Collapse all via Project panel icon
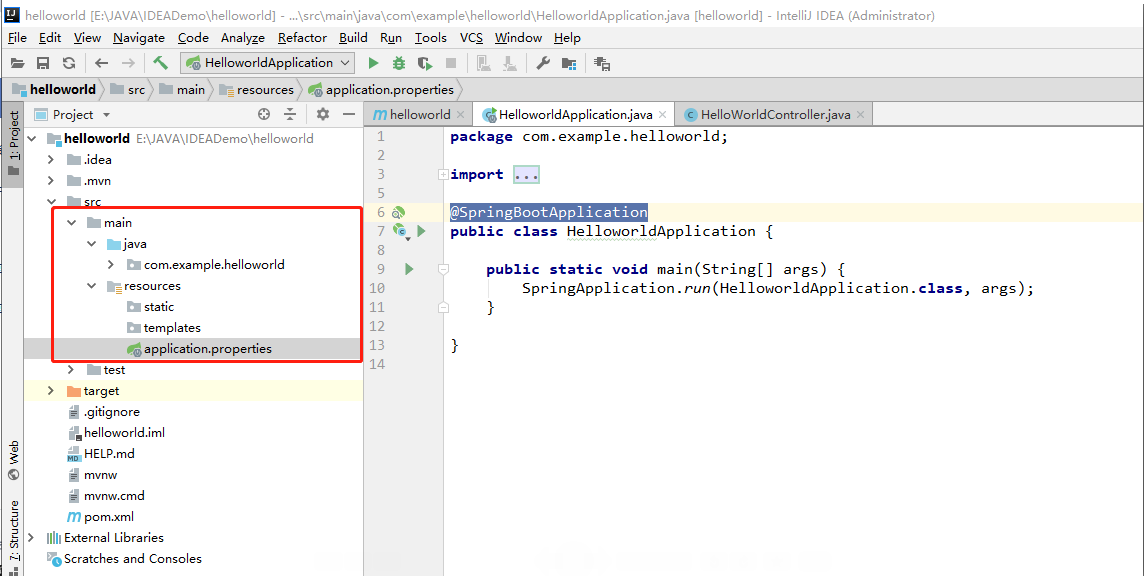 (290, 114)
